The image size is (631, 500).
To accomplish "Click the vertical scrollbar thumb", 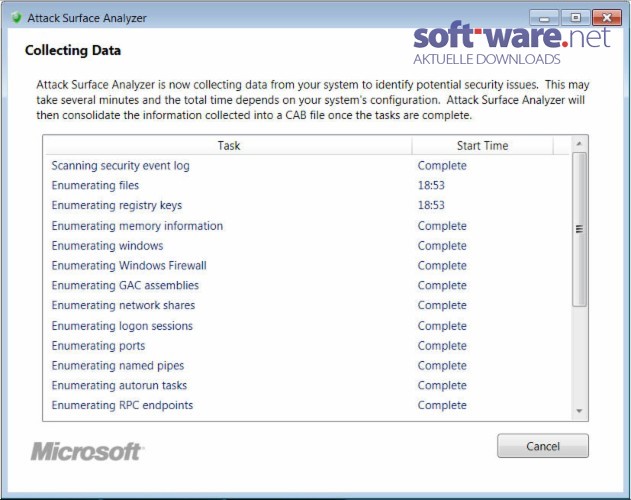I will pyautogui.click(x=579, y=229).
